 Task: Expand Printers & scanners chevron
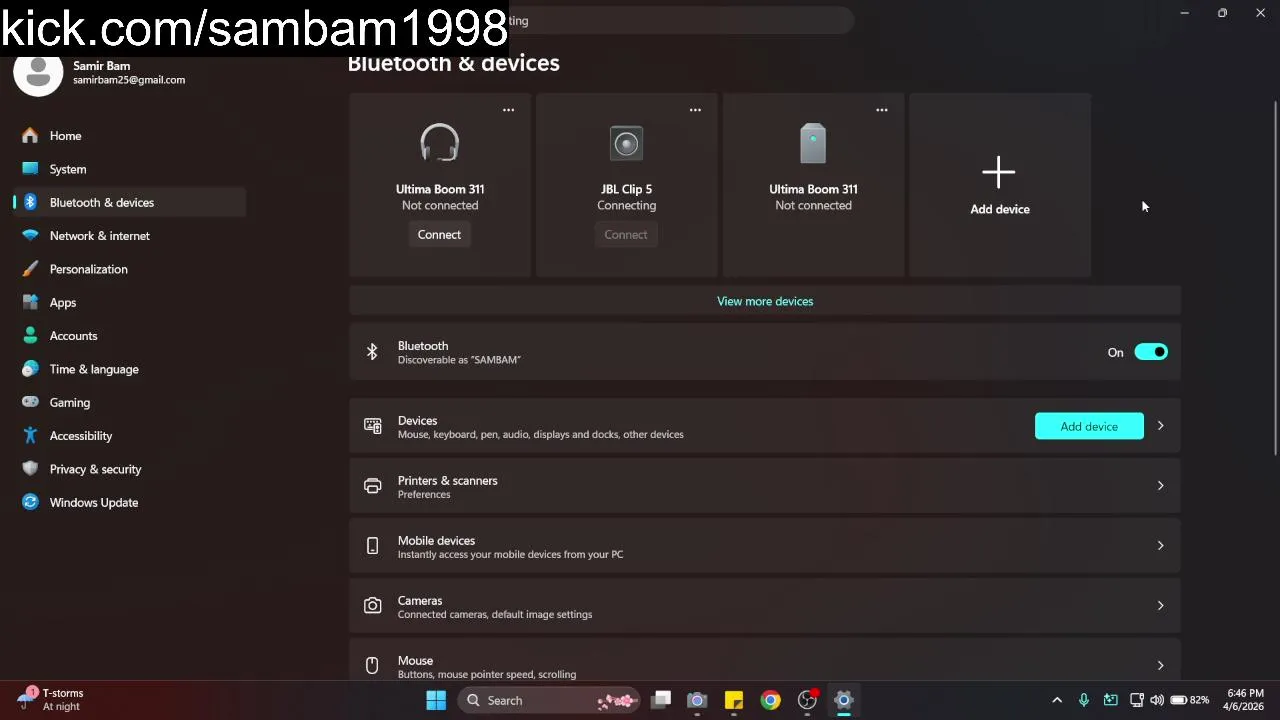[1160, 486]
